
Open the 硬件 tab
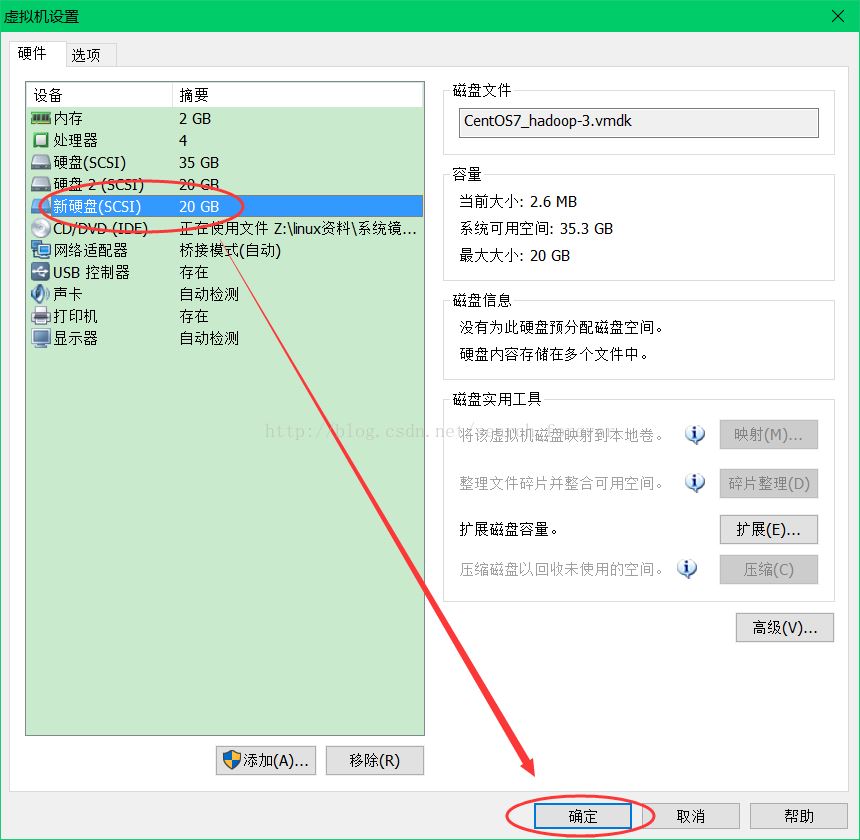point(32,54)
